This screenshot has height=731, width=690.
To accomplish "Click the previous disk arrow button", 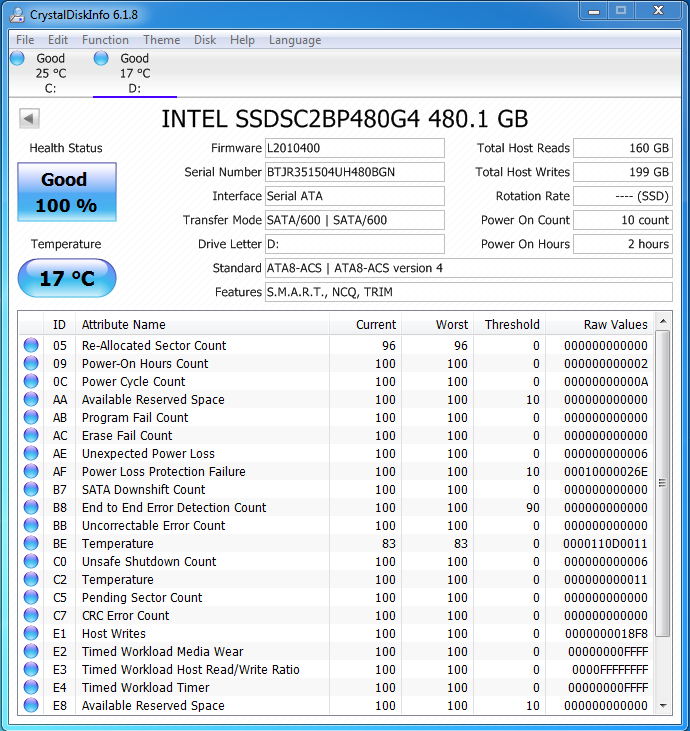I will click(29, 119).
